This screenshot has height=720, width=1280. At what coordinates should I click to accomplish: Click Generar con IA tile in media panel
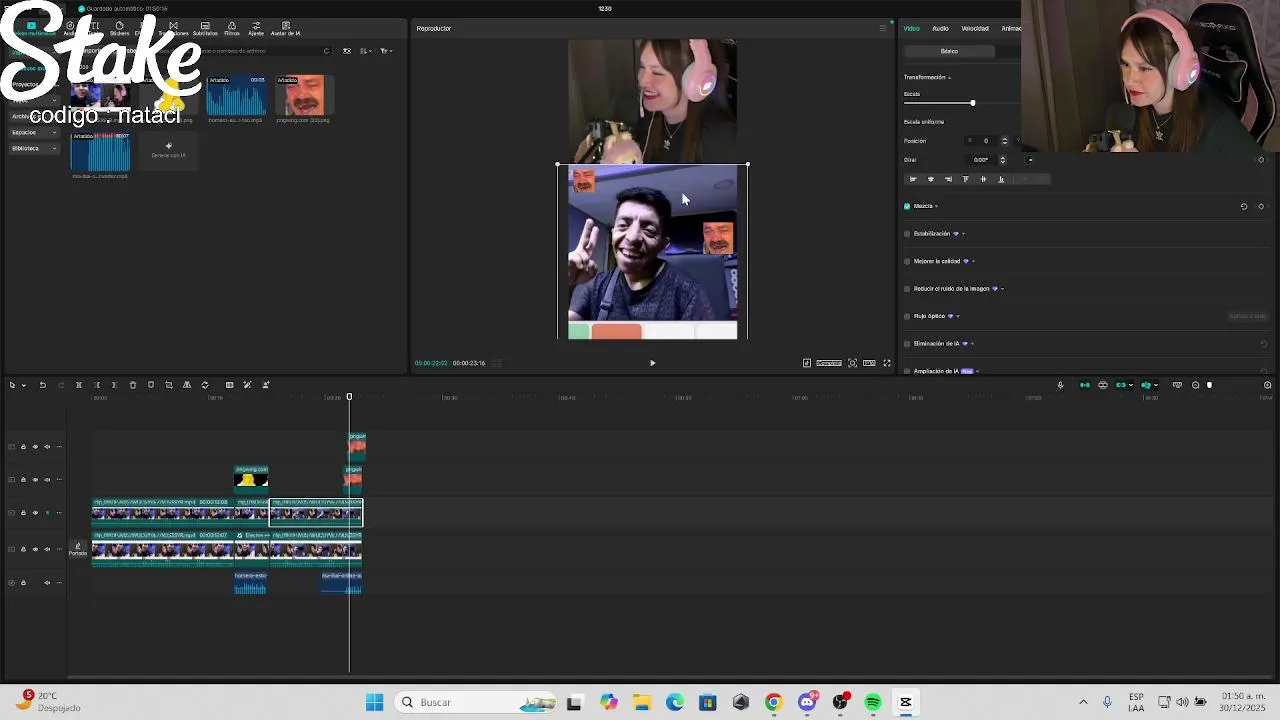pyautogui.click(x=168, y=150)
